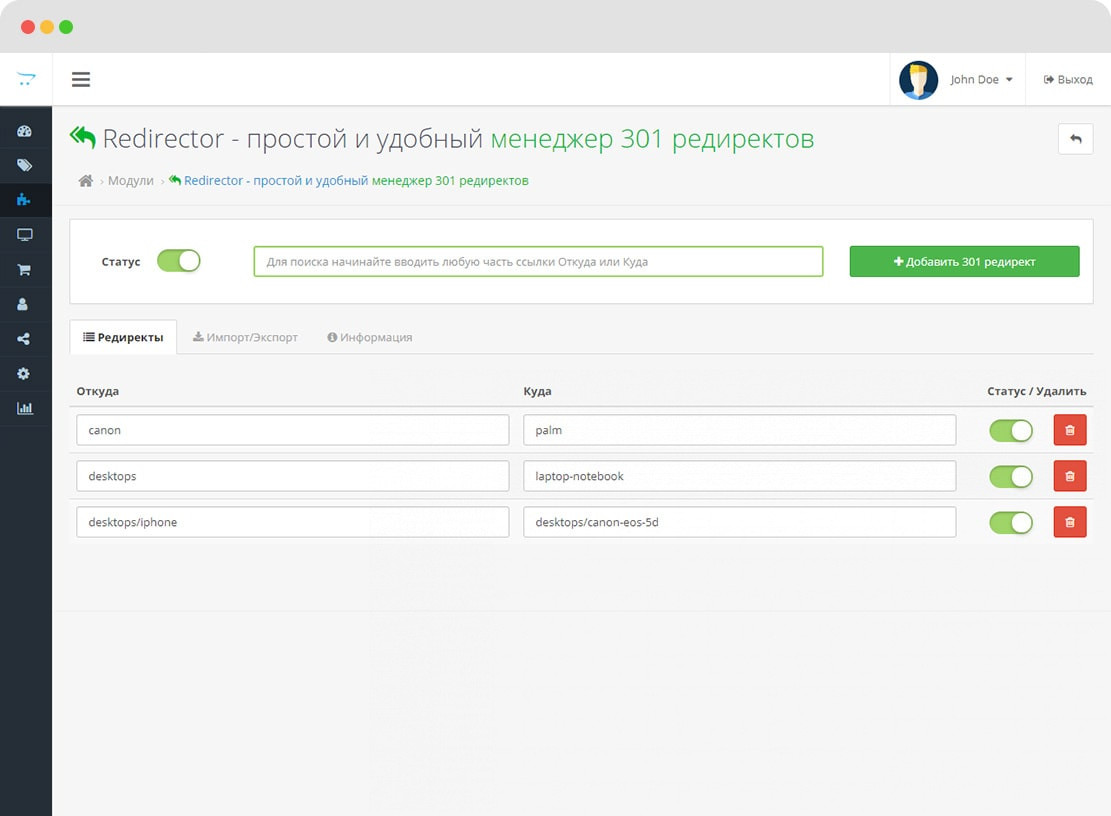Open the reports chart icon in sidebar
Screen dimensions: 1111x816
[25, 408]
